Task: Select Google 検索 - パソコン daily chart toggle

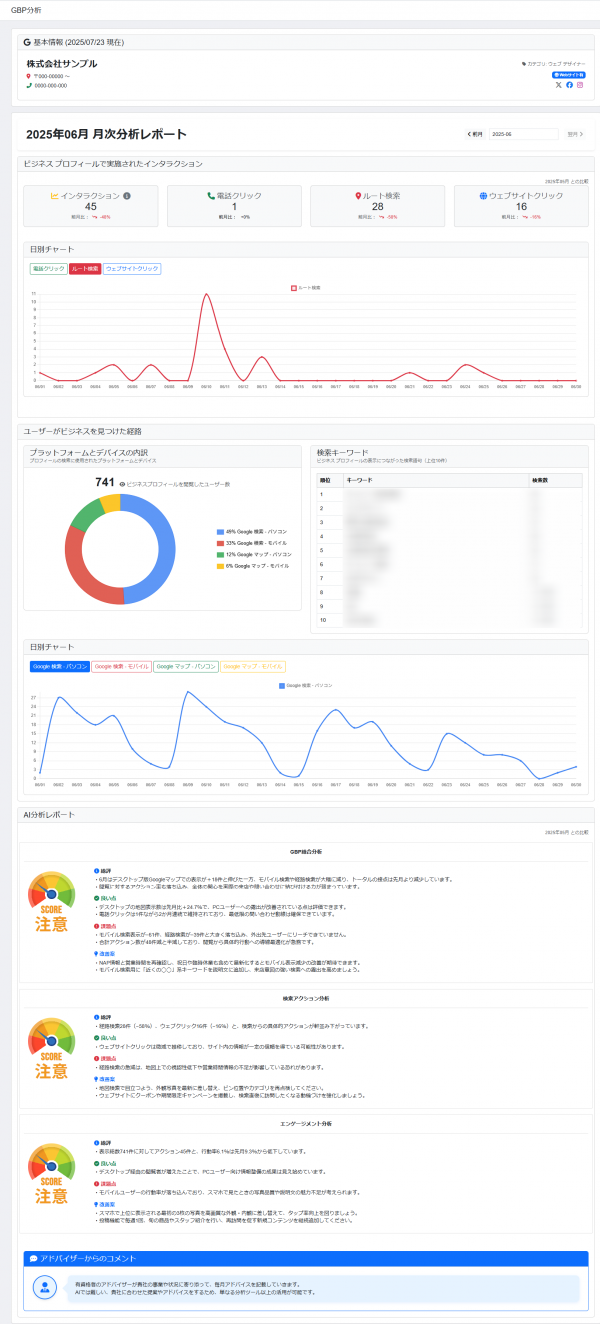Action: point(60,666)
